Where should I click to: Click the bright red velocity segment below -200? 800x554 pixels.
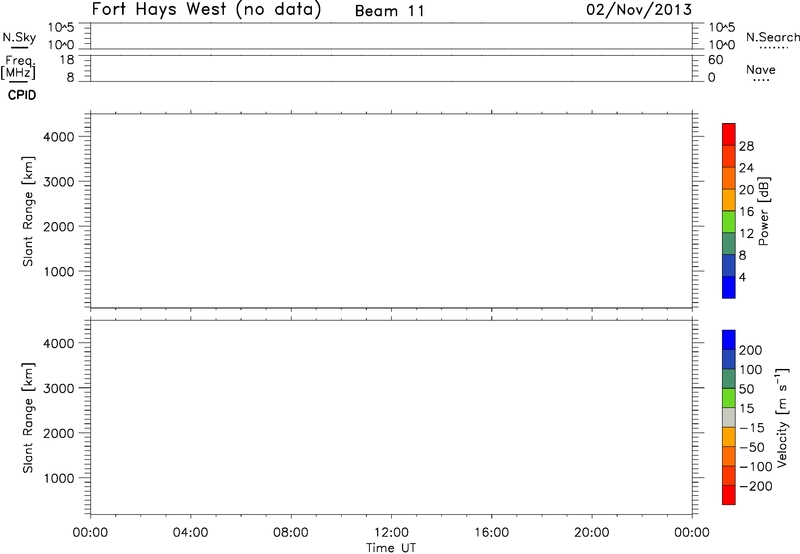(729, 495)
